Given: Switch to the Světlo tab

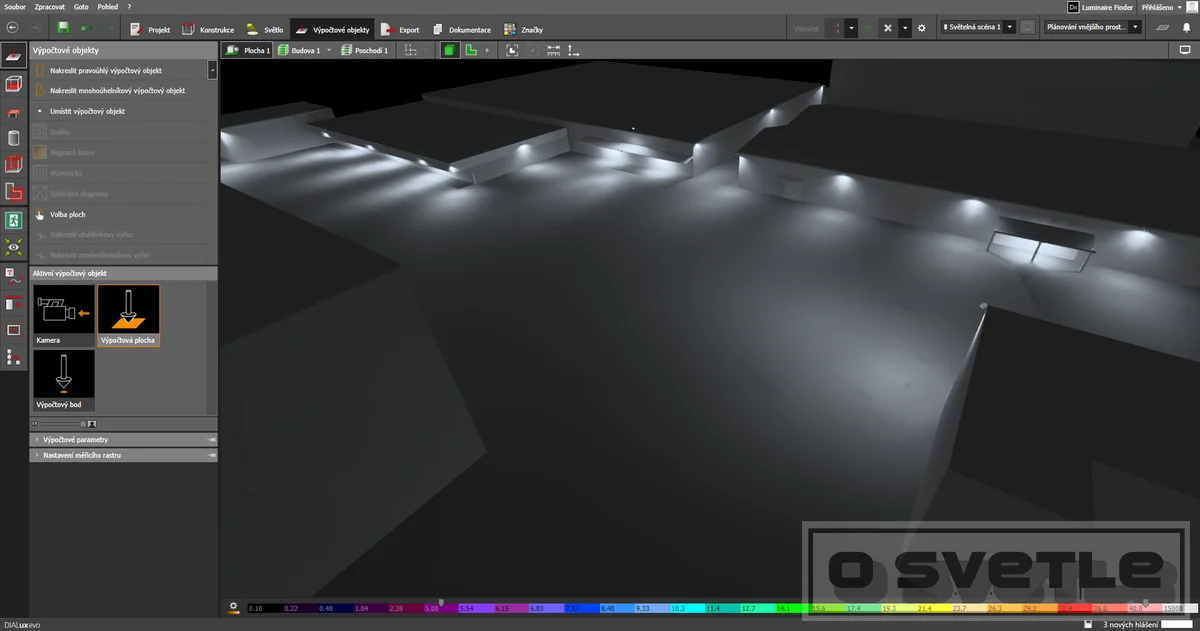Looking at the screenshot, I should [265, 29].
